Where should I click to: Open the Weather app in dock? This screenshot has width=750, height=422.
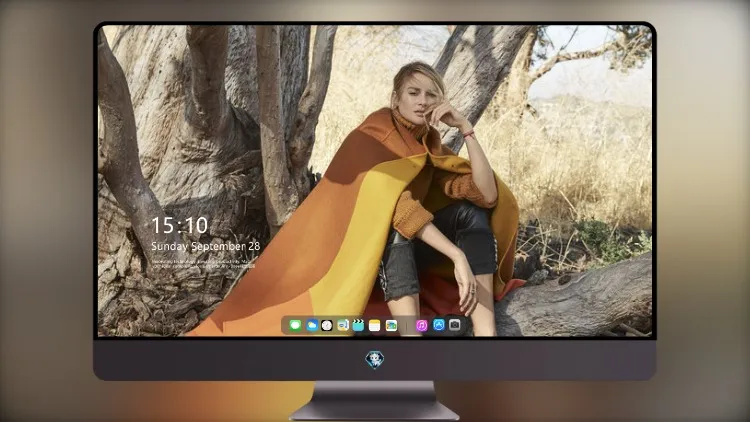[x=312, y=325]
